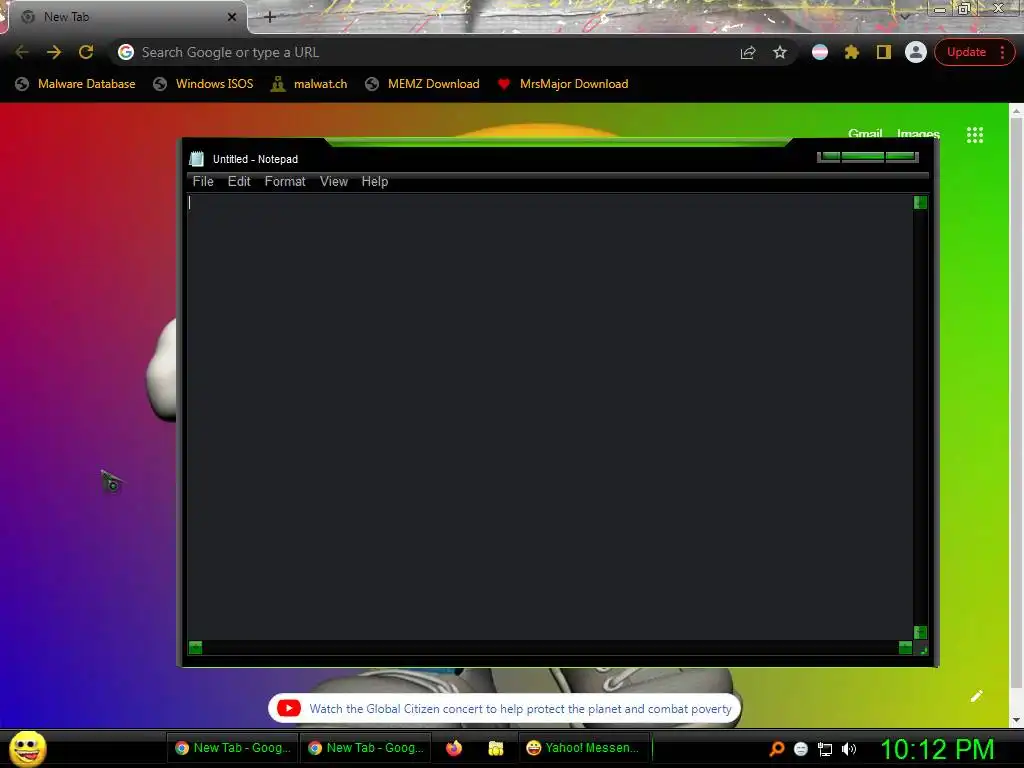Open Firefox from the taskbar
The height and width of the screenshot is (768, 1024).
(x=454, y=748)
